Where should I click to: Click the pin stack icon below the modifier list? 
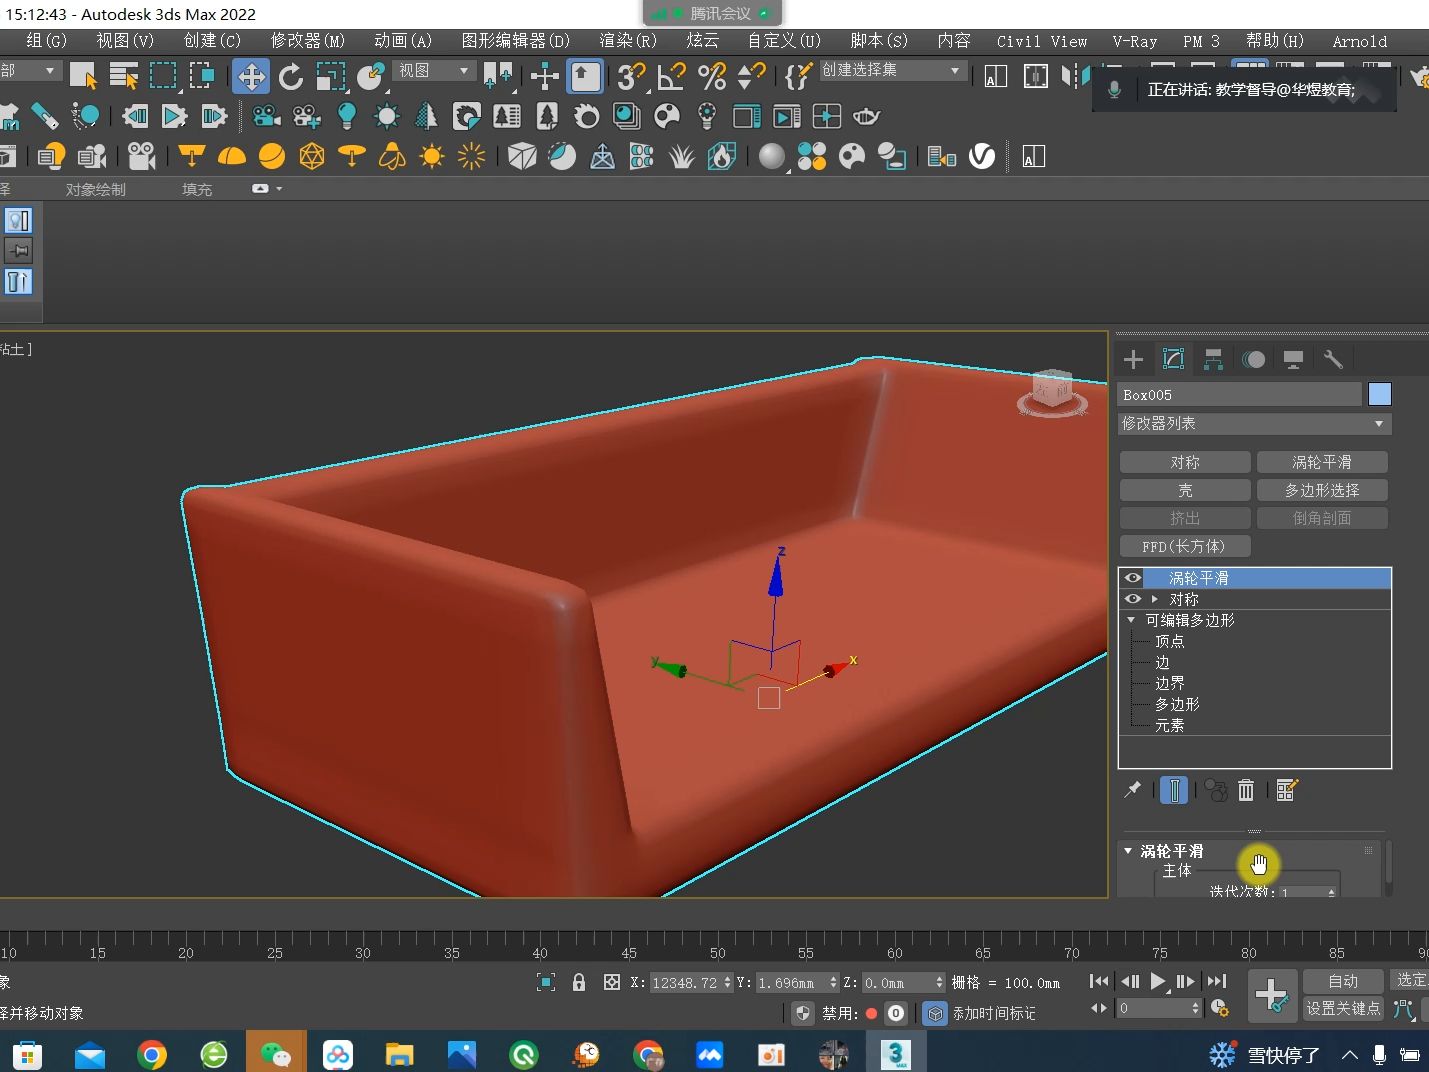[x=1133, y=790]
